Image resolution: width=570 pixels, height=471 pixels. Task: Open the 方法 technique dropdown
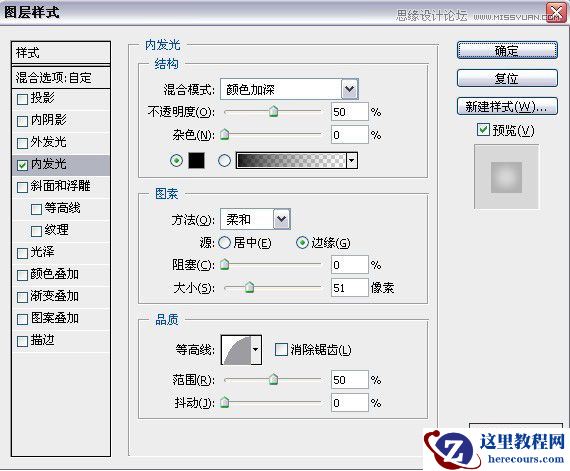[x=282, y=219]
